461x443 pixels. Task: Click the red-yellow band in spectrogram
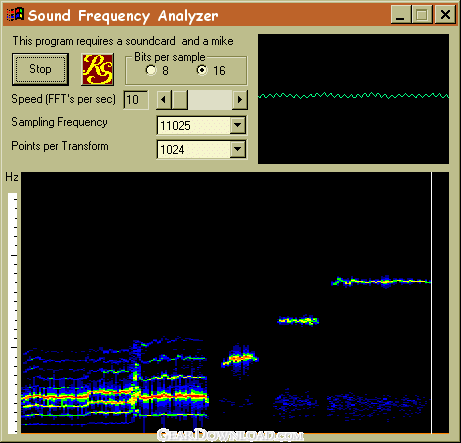[x=115, y=397]
